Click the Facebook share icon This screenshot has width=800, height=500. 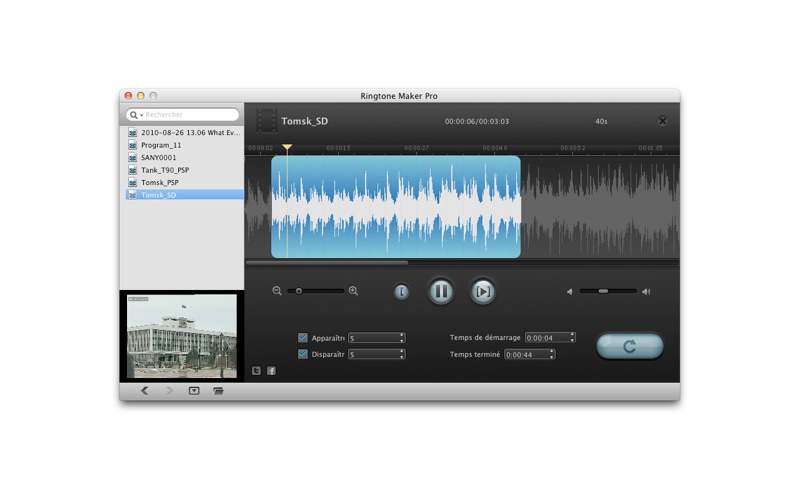[x=271, y=371]
